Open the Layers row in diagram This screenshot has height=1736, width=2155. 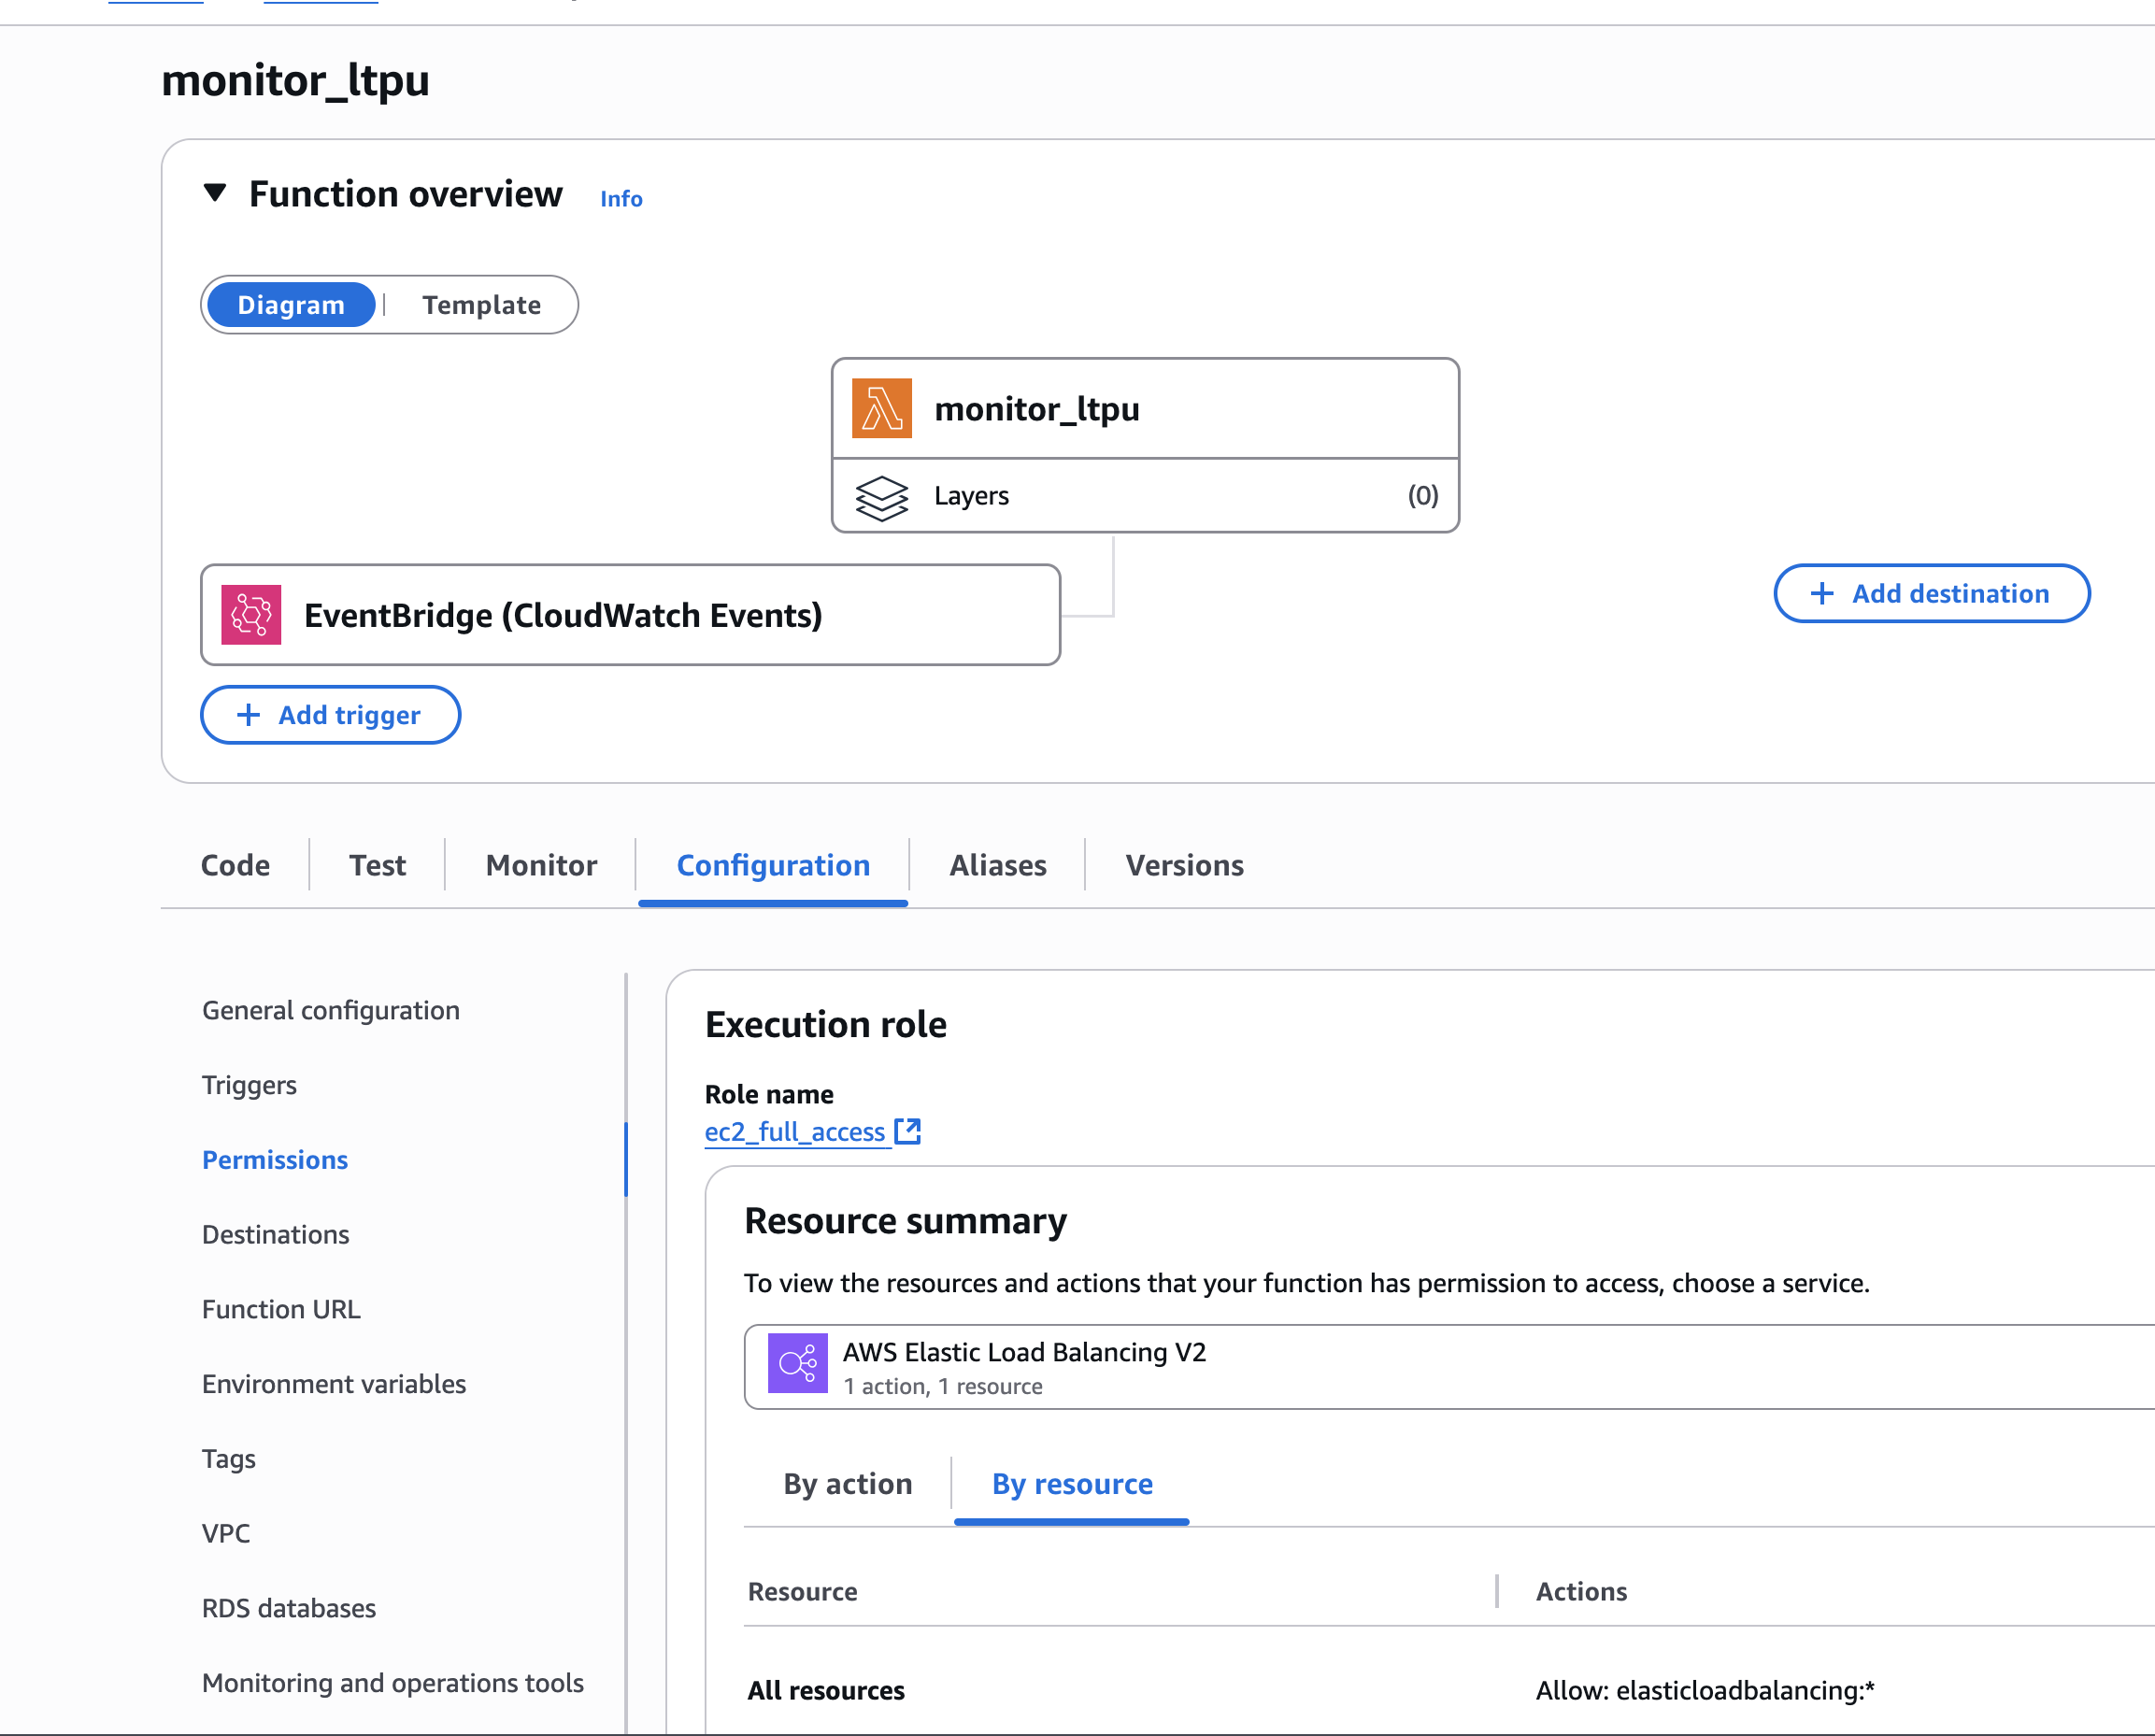(x=1145, y=496)
